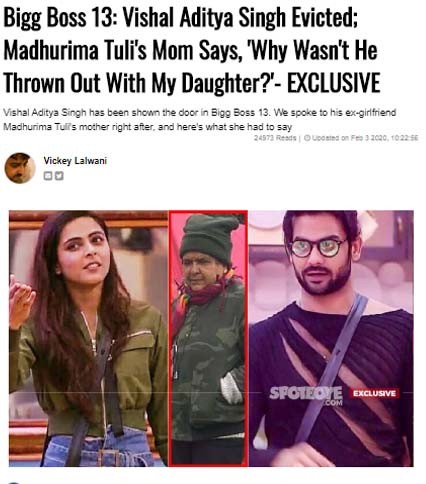Open the author's Twitter profile icon

tap(59, 176)
